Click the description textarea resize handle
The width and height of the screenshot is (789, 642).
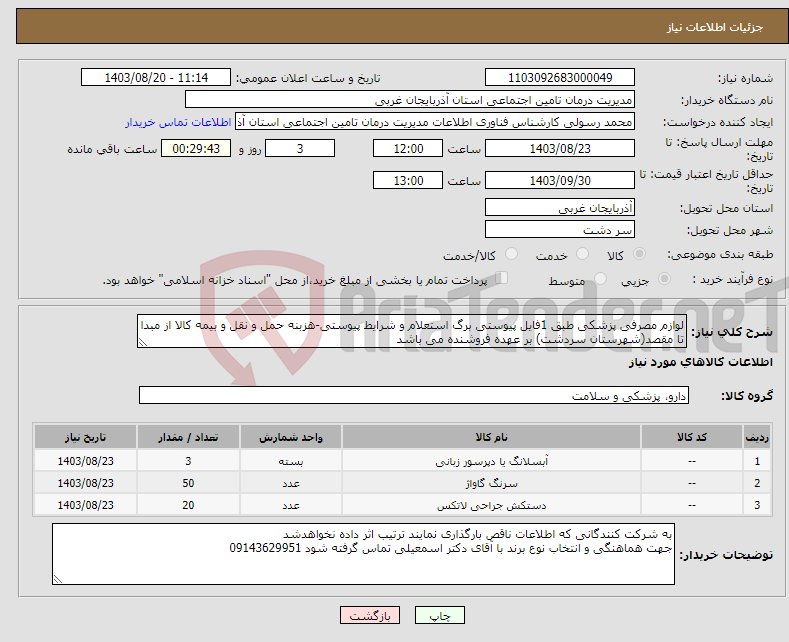[x=143, y=342]
